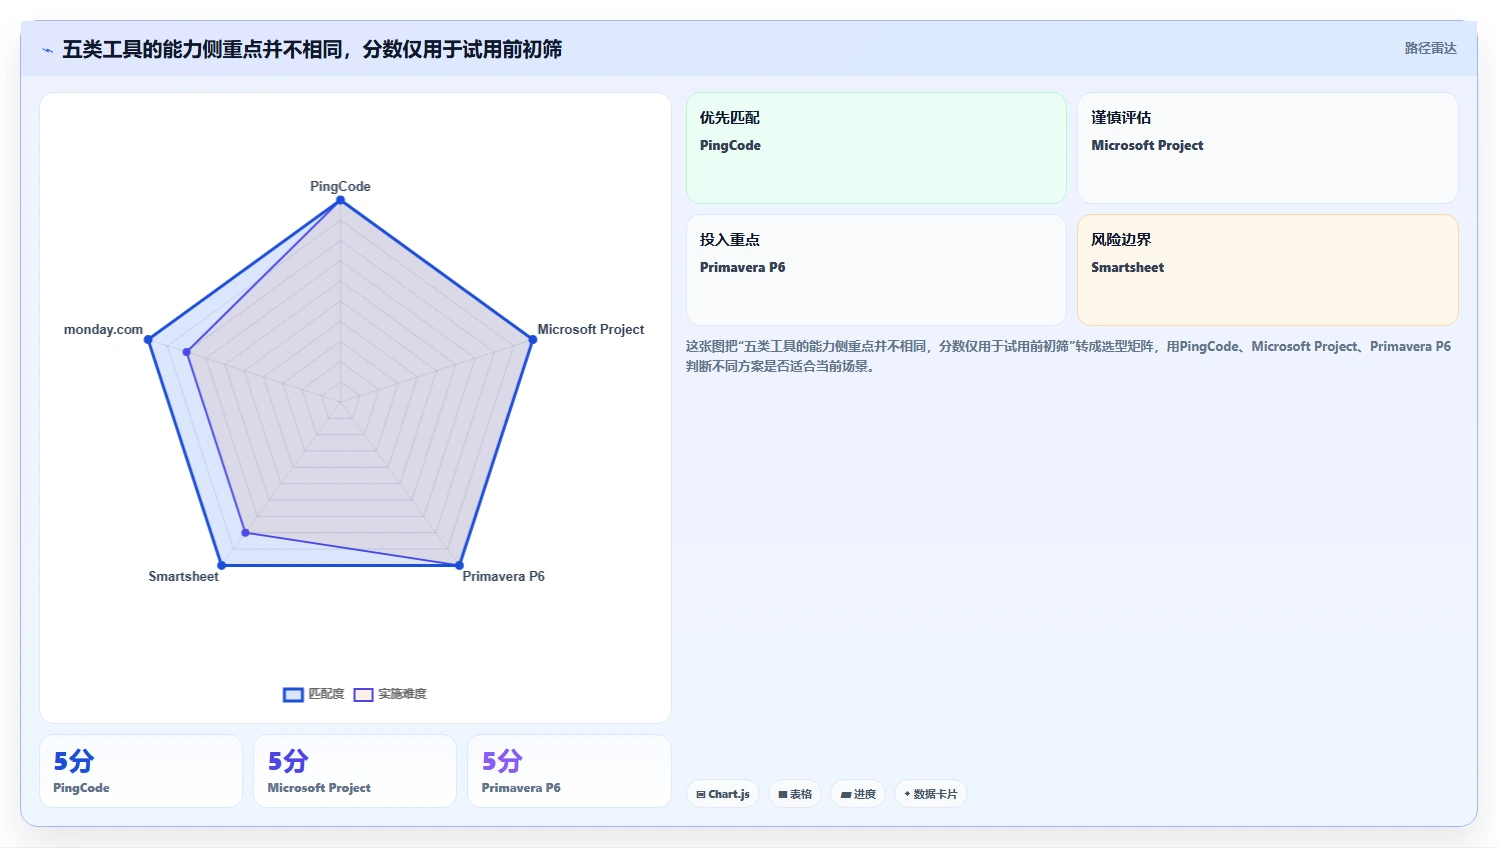Click the Microsoft Project radar vertex point
Image resolution: width=1498 pixels, height=848 pixels.
point(532,340)
